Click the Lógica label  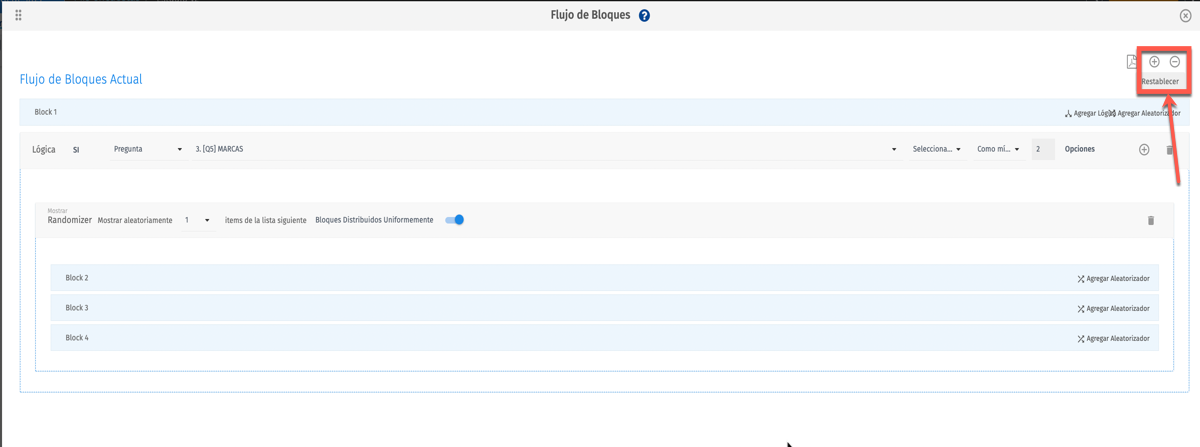click(x=44, y=150)
